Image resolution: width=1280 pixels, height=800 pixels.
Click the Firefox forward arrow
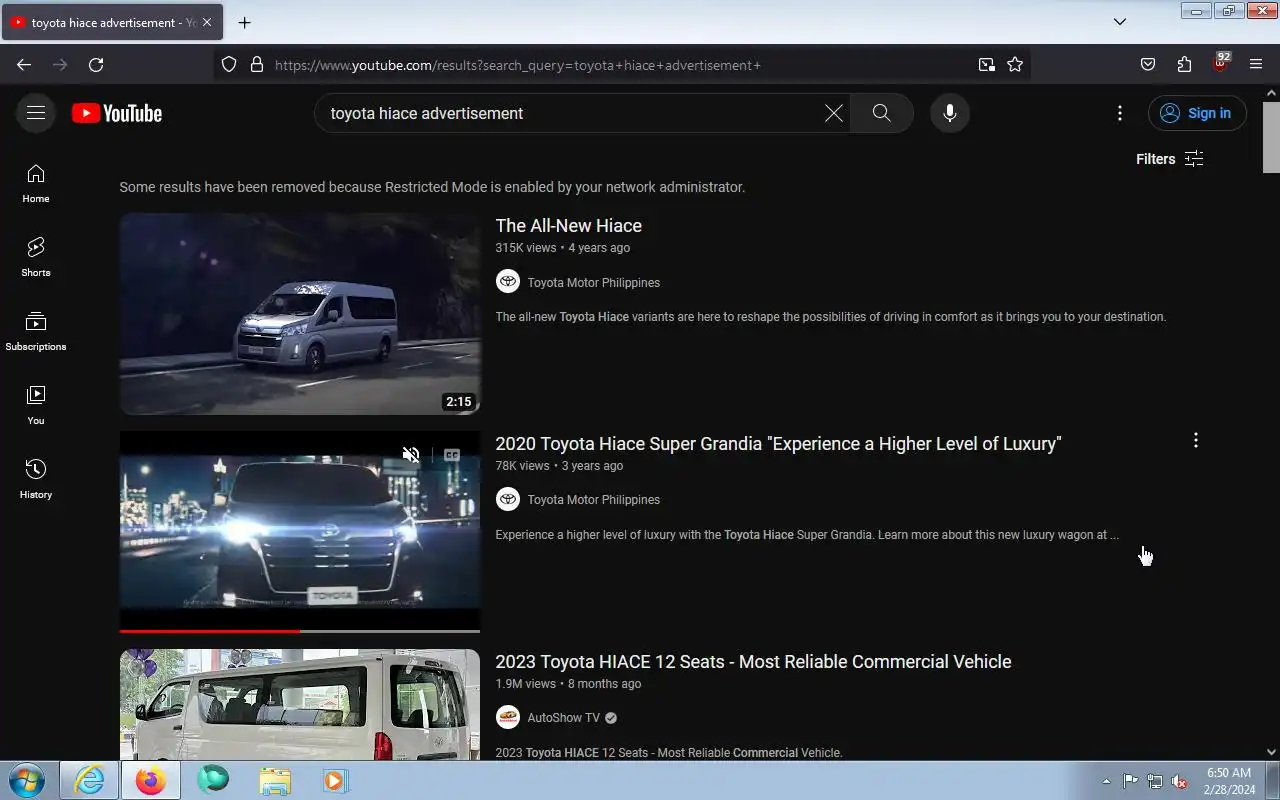click(60, 65)
